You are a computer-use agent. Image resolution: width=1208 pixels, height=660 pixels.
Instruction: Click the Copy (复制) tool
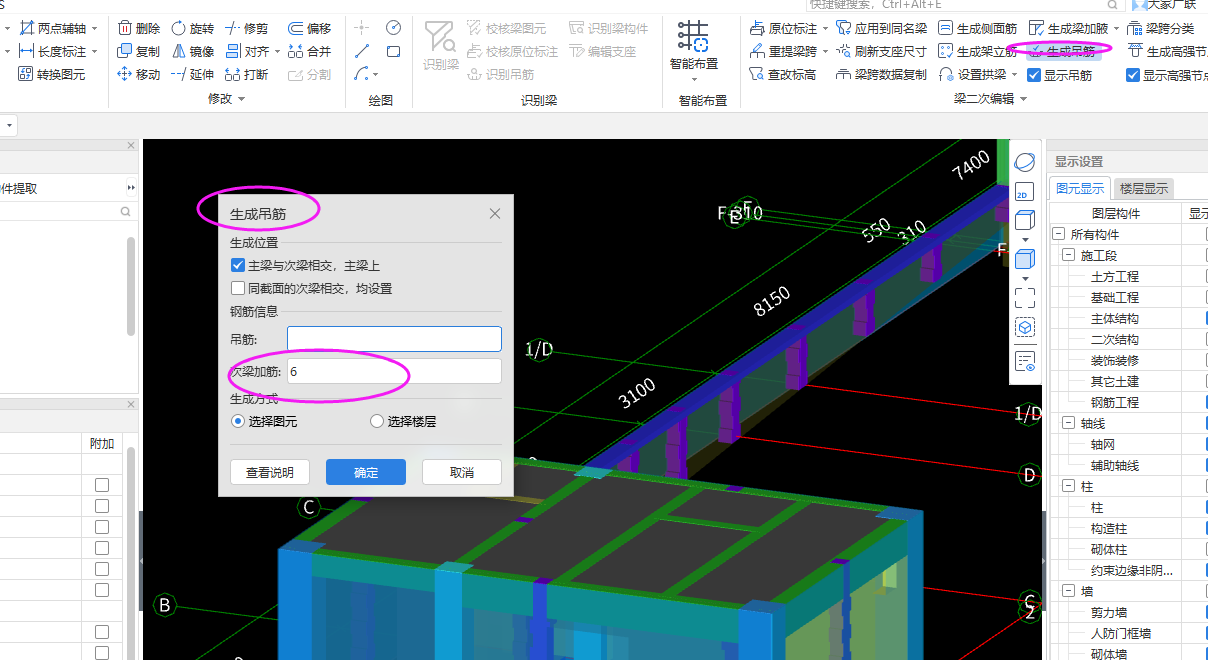(x=138, y=51)
